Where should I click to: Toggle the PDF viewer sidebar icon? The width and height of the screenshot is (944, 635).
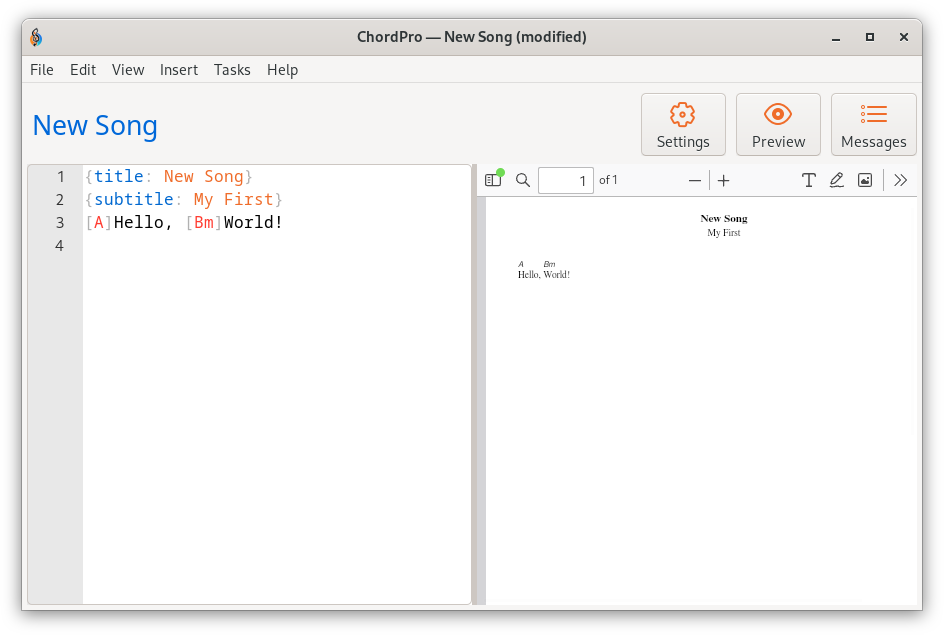[x=493, y=180]
